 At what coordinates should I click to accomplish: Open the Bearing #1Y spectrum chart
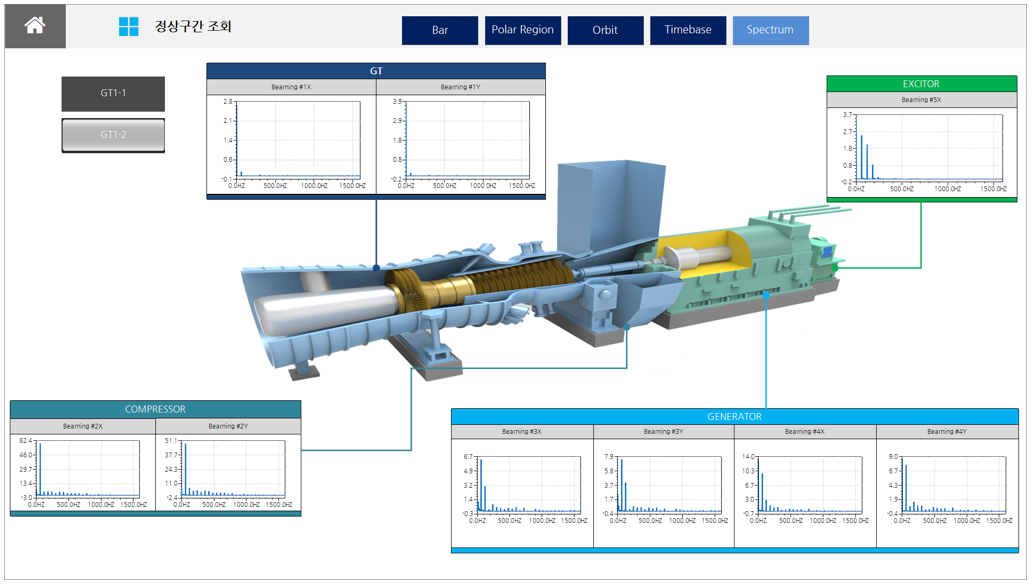click(461, 144)
